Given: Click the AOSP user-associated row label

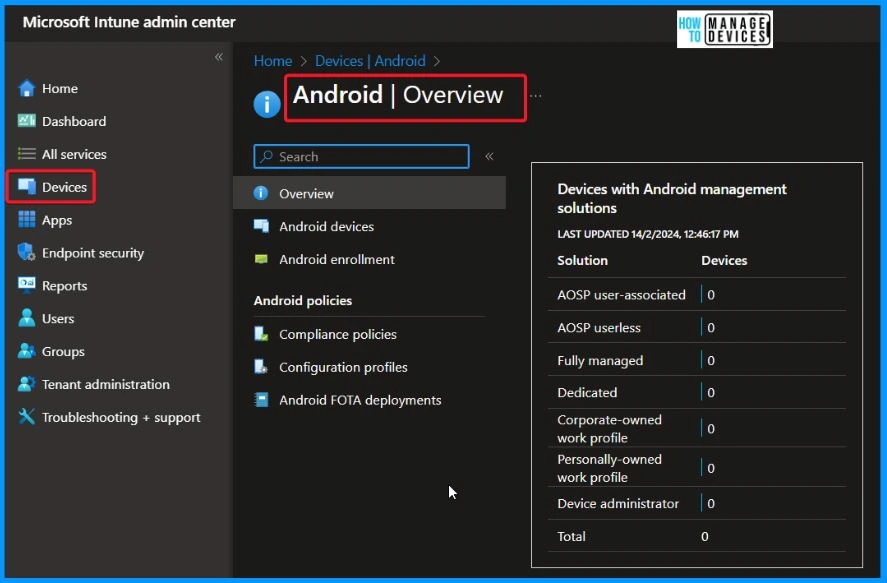Looking at the screenshot, I should click(x=621, y=295).
